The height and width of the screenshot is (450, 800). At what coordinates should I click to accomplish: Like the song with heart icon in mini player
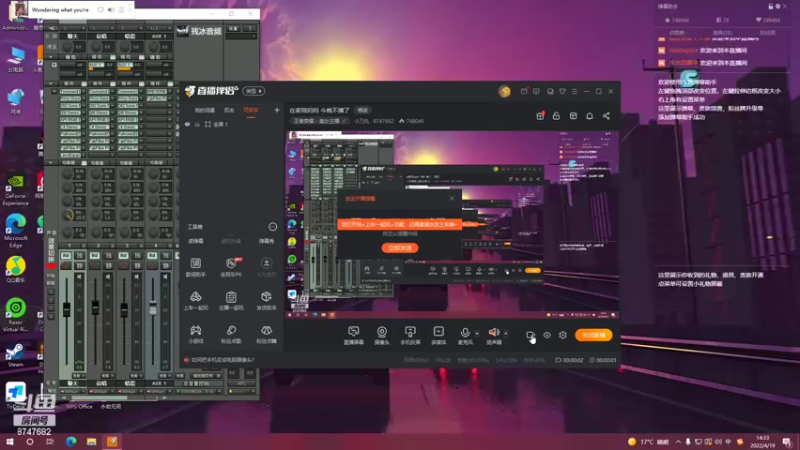point(101,10)
